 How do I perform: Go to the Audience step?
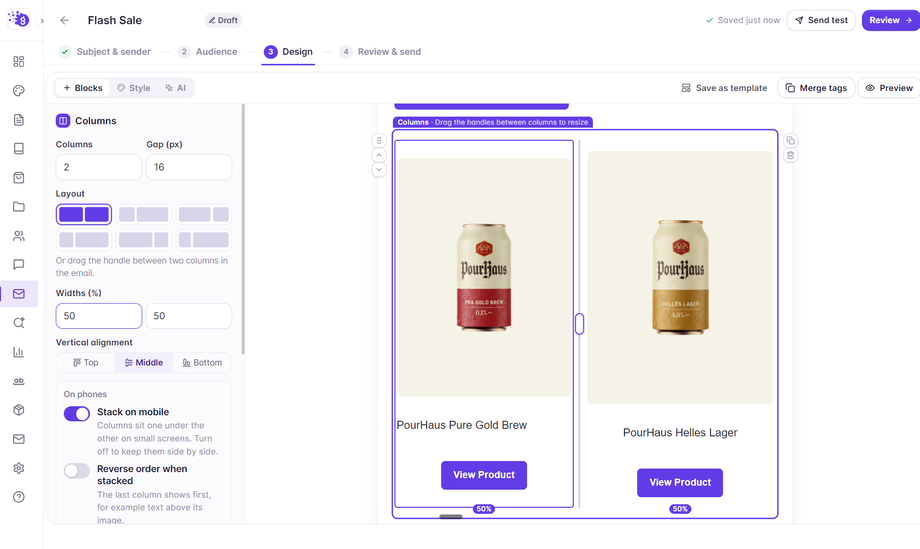pos(208,52)
